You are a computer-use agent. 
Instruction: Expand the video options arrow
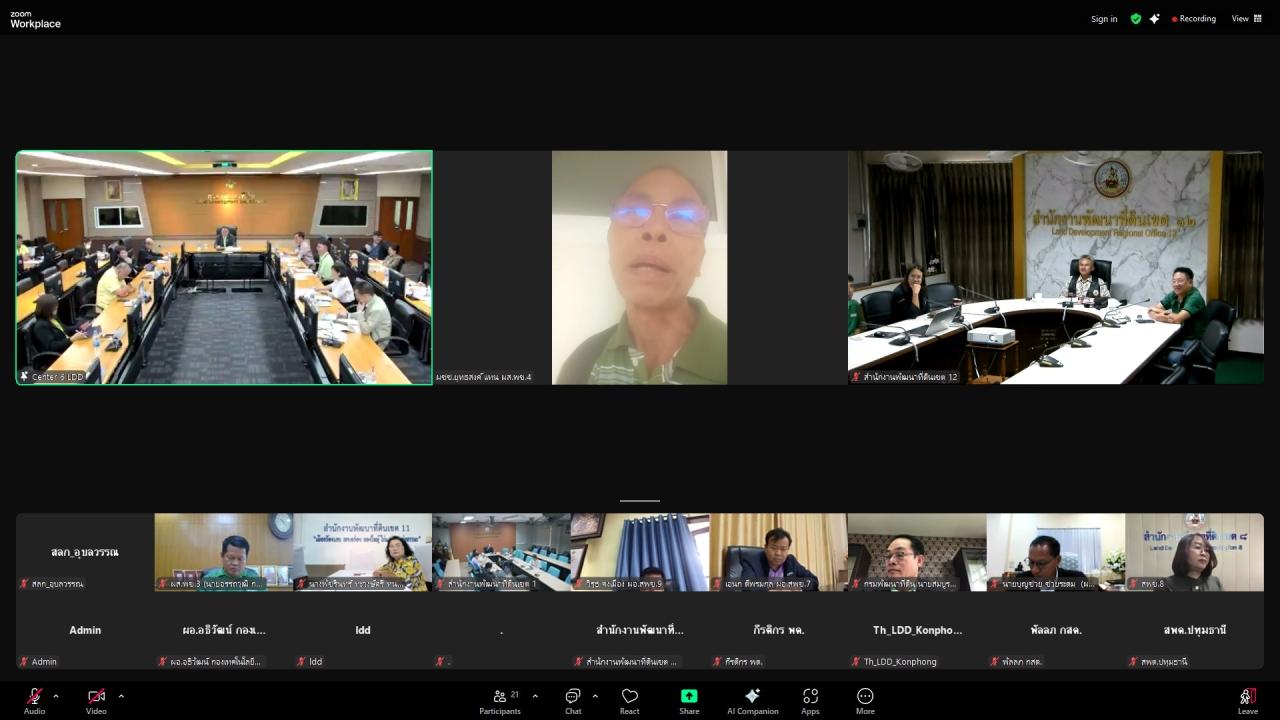tap(121, 696)
